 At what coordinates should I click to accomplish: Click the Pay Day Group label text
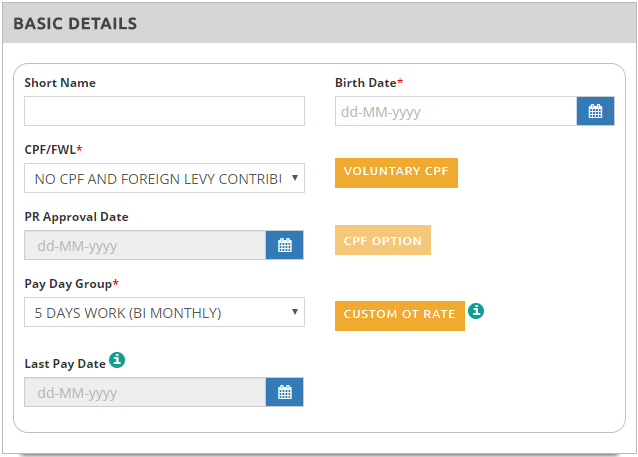tap(69, 284)
